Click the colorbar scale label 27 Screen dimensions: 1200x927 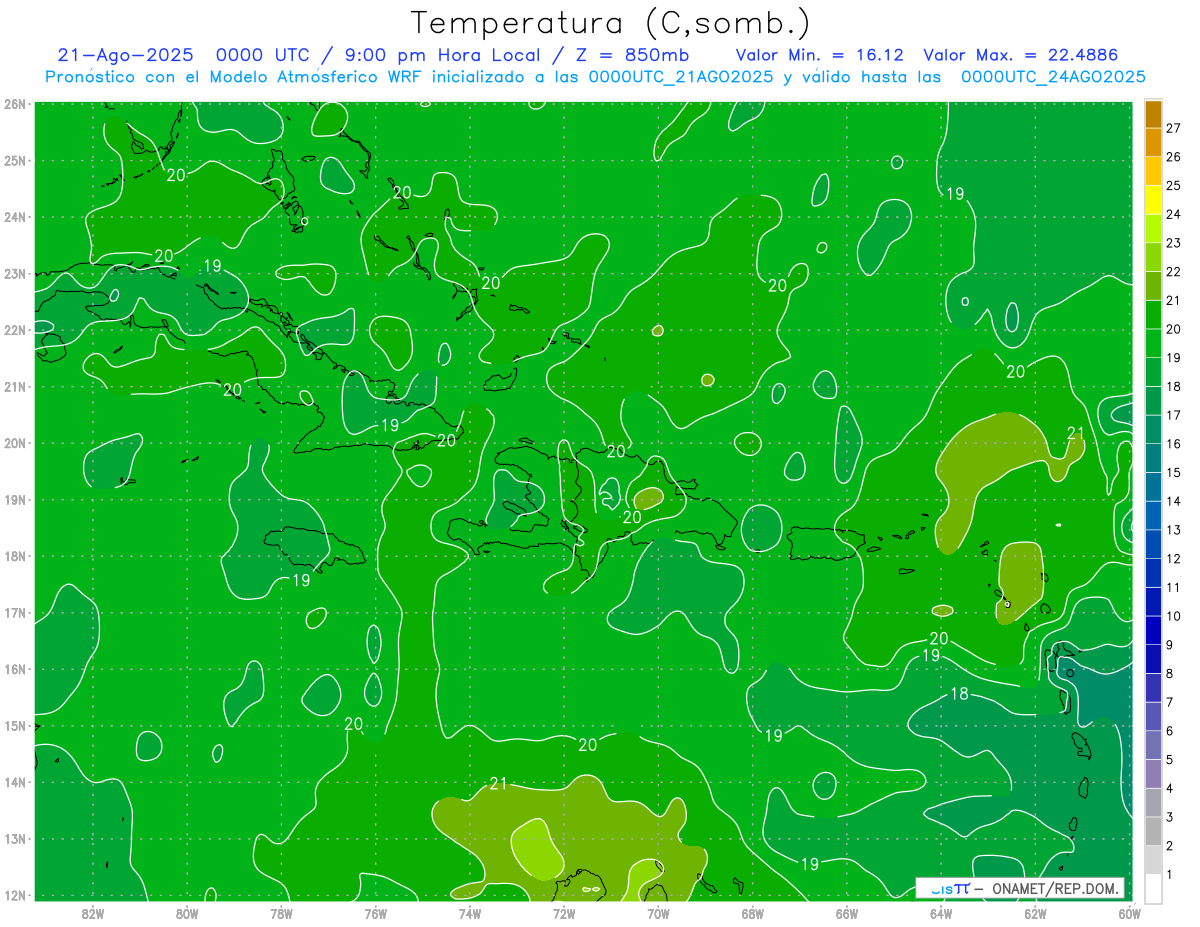1174,127
